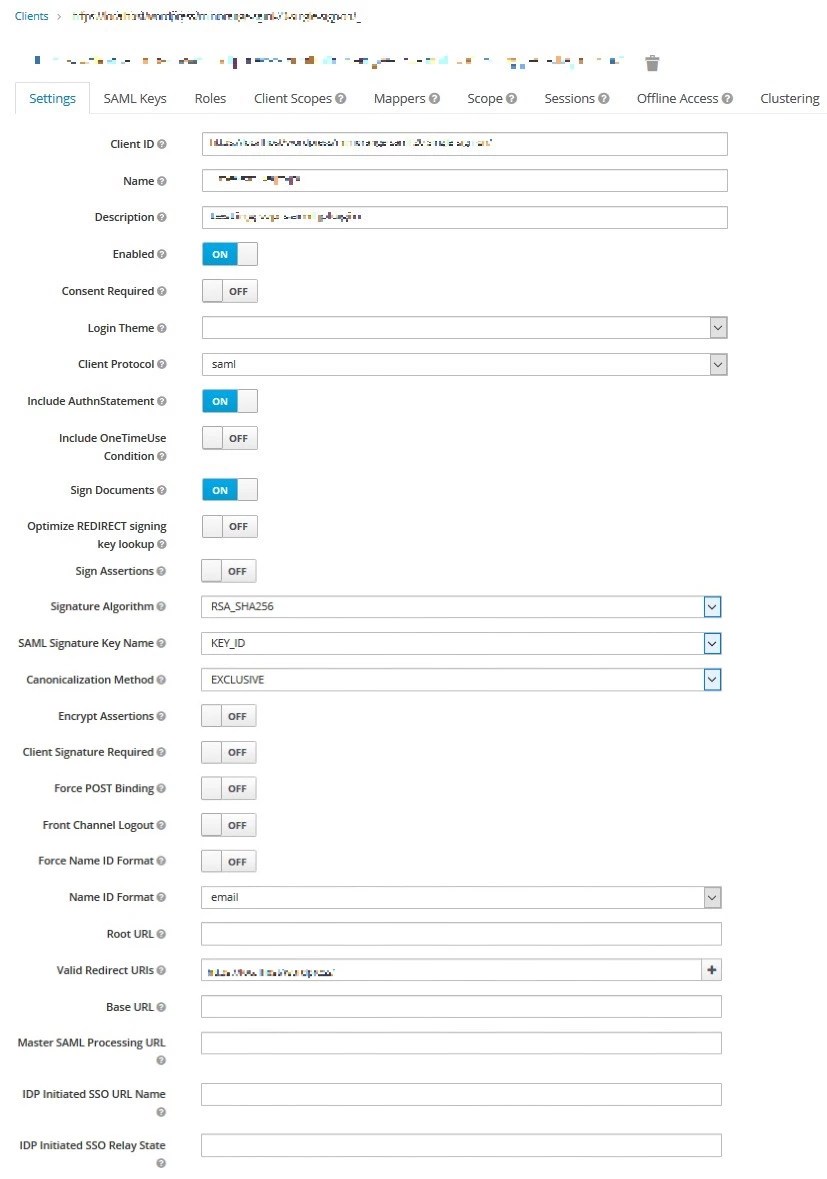
Task: Open the Client ID help tooltip
Action: tap(164, 143)
